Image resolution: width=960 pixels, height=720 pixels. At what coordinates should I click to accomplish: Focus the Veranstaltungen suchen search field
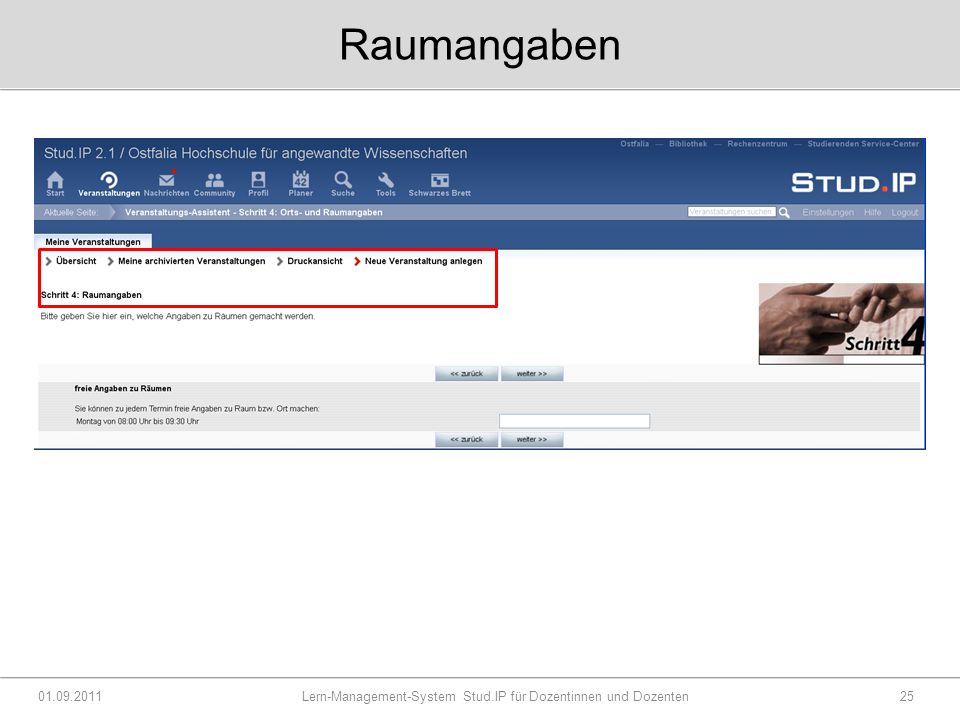click(x=732, y=212)
